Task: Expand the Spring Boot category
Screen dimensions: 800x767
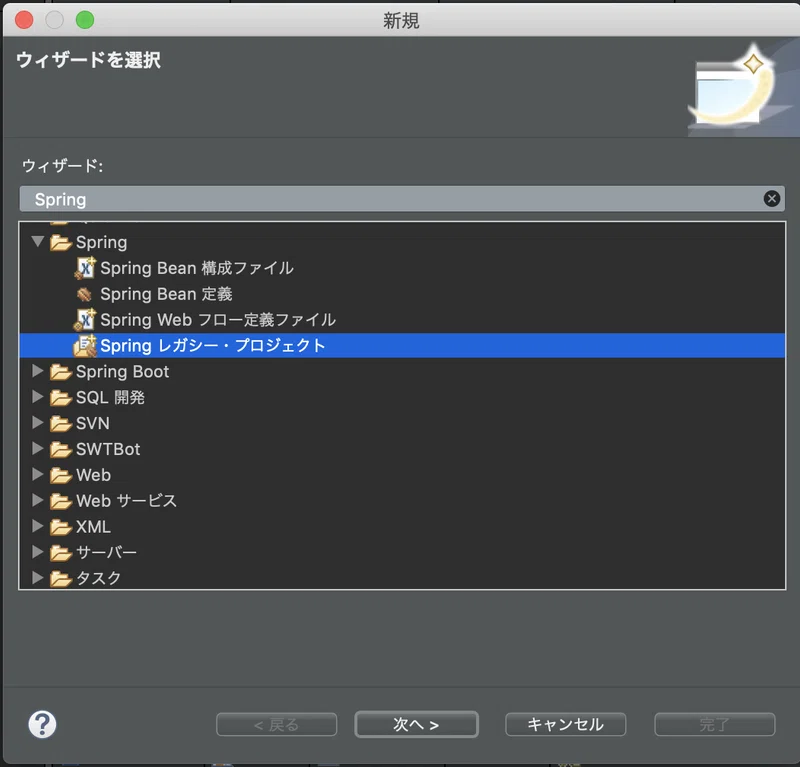Action: pos(37,371)
